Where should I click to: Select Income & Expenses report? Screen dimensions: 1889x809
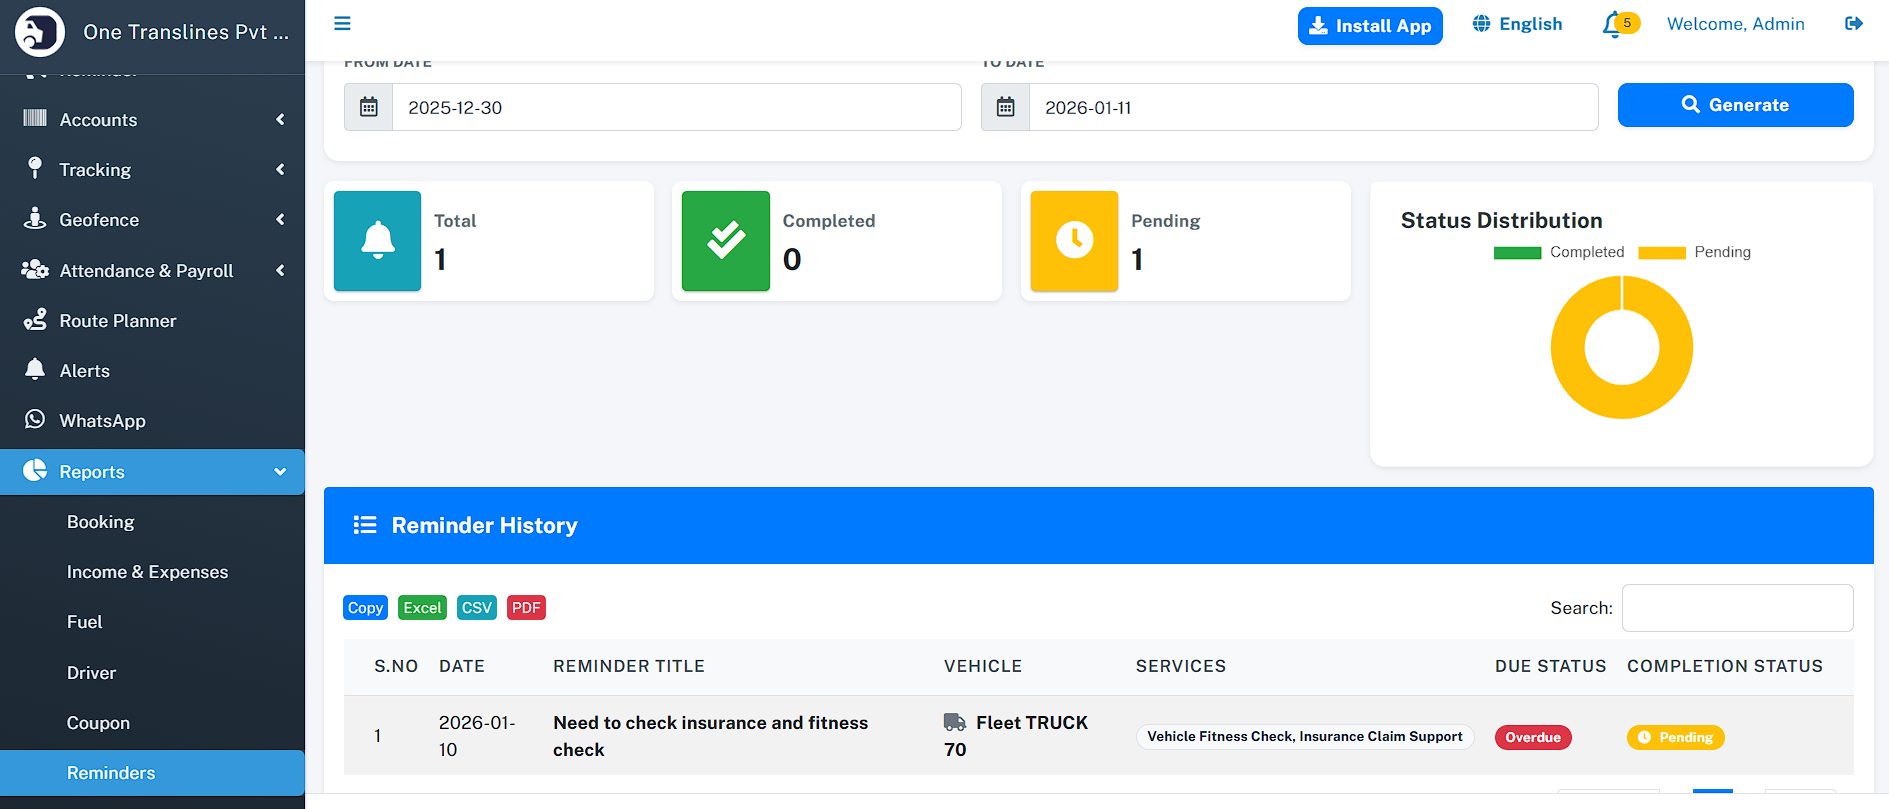click(147, 572)
